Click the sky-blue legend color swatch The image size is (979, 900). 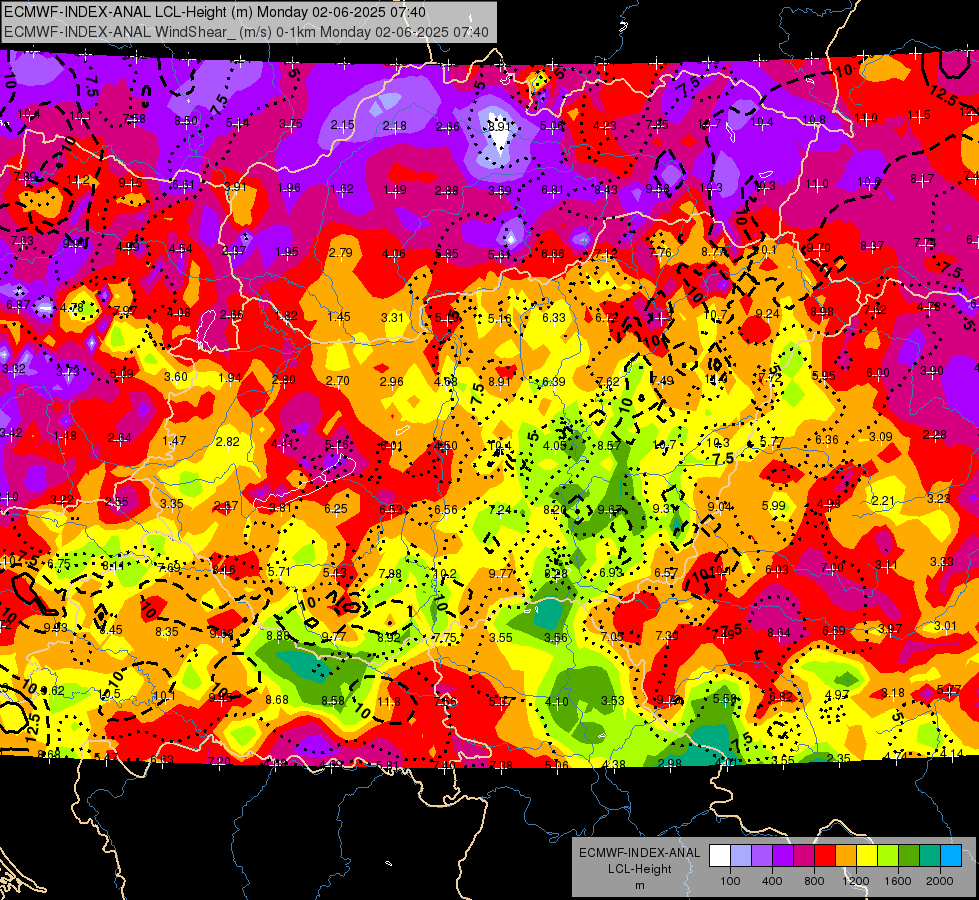coord(951,856)
